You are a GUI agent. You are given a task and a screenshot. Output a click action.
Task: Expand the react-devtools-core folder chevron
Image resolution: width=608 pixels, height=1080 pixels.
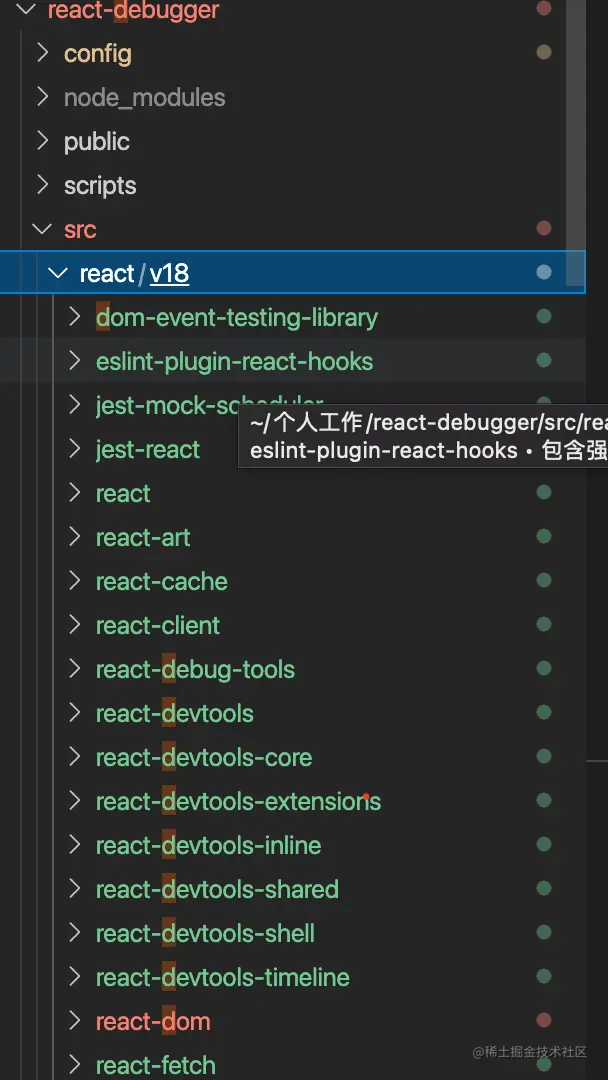click(x=74, y=757)
